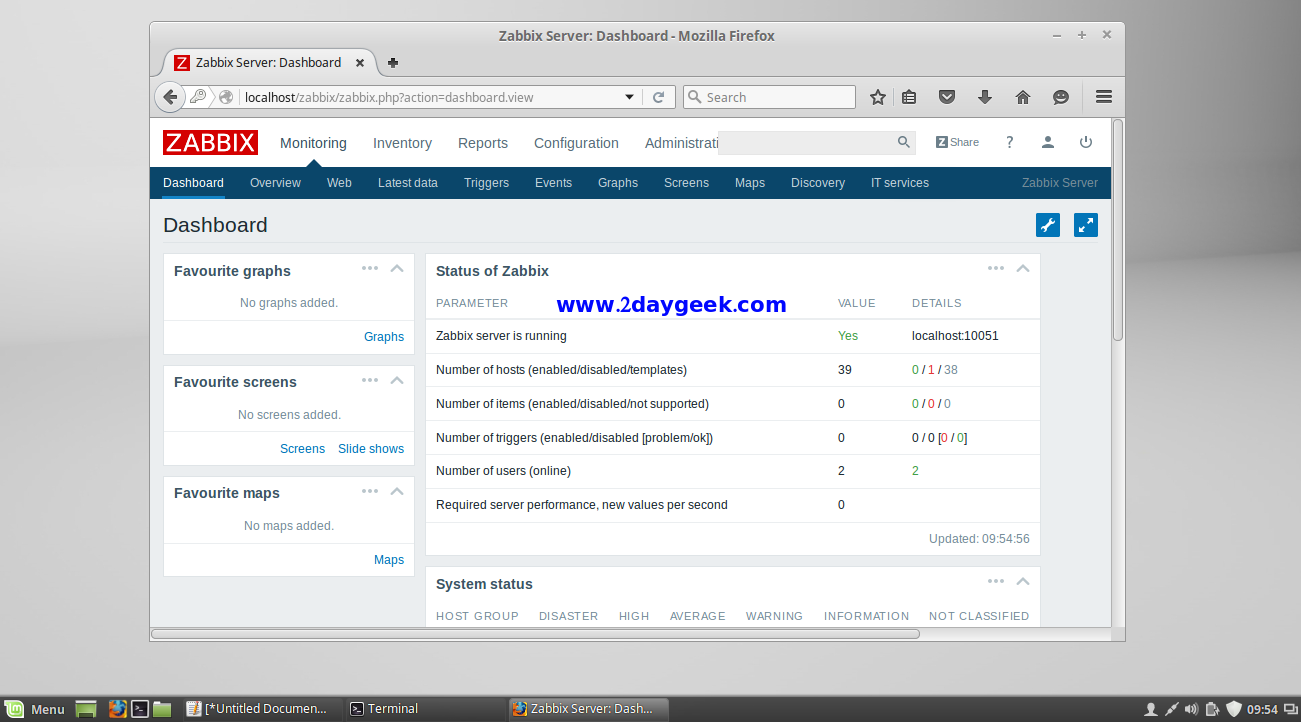
Task: Go to the Maps submenu tab
Action: [x=750, y=183]
